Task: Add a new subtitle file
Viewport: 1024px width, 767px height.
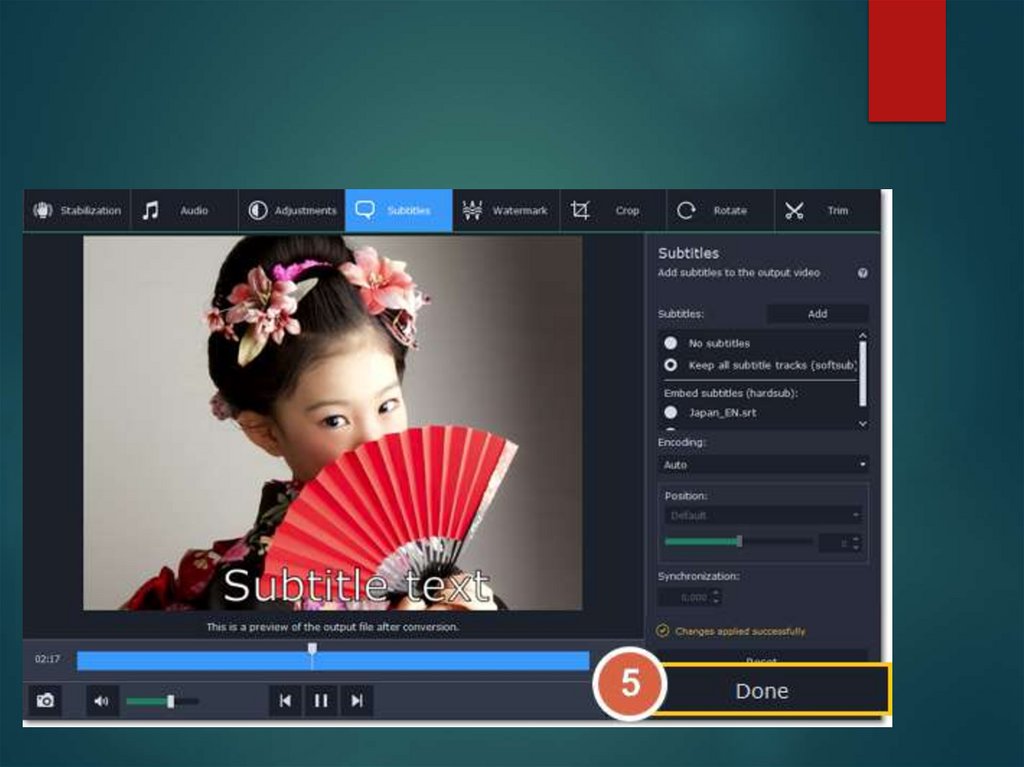Action: coord(817,314)
